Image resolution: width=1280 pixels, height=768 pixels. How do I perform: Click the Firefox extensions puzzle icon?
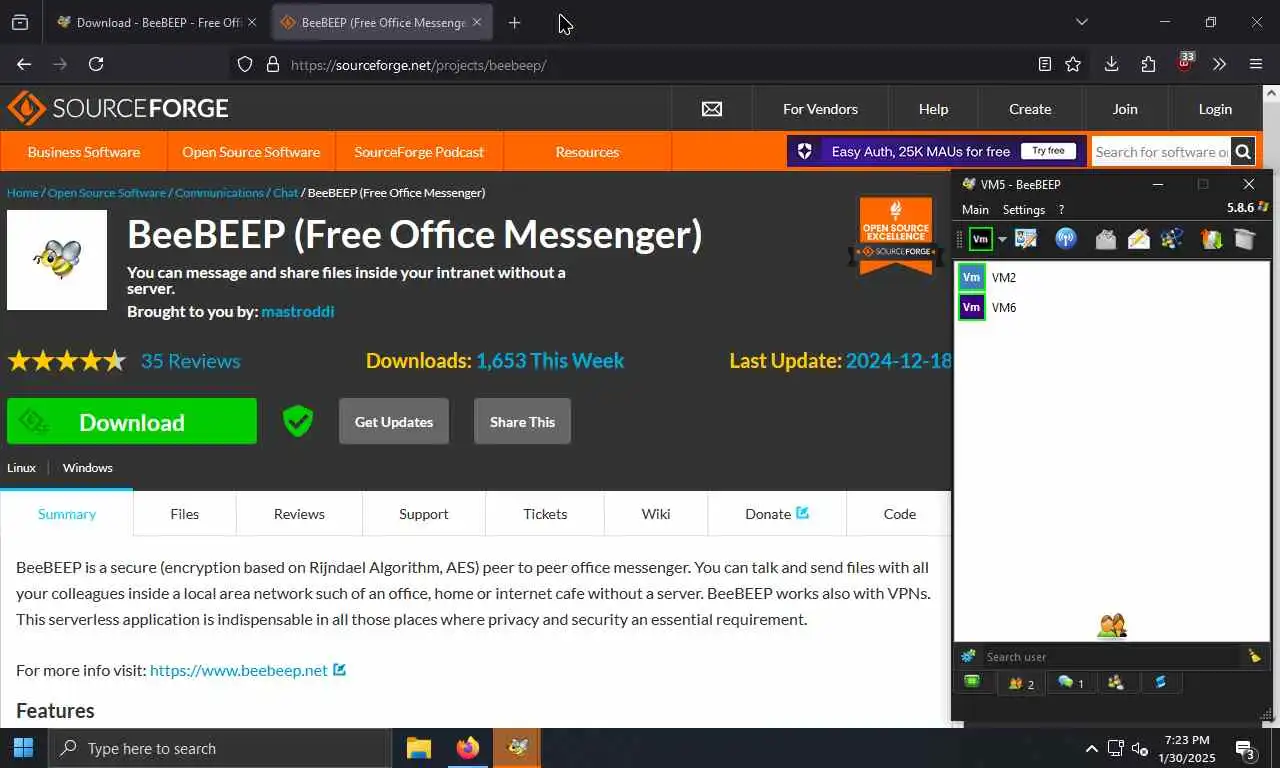tap(1148, 64)
